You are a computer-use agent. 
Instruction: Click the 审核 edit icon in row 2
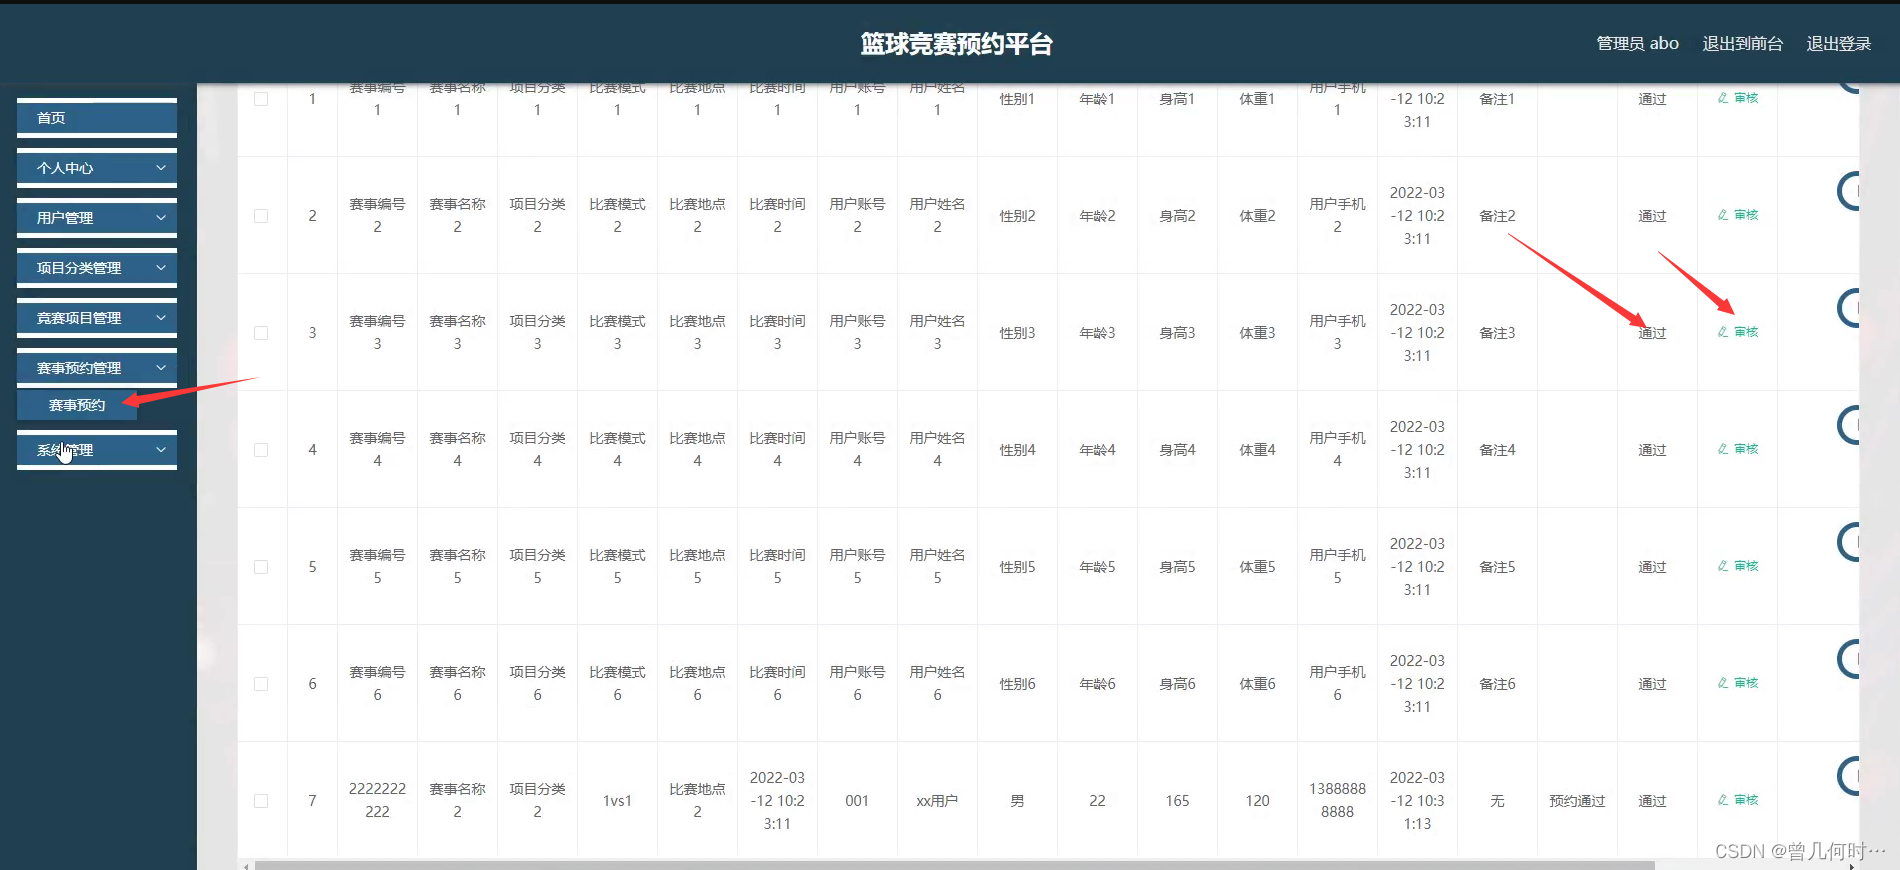click(x=1723, y=215)
